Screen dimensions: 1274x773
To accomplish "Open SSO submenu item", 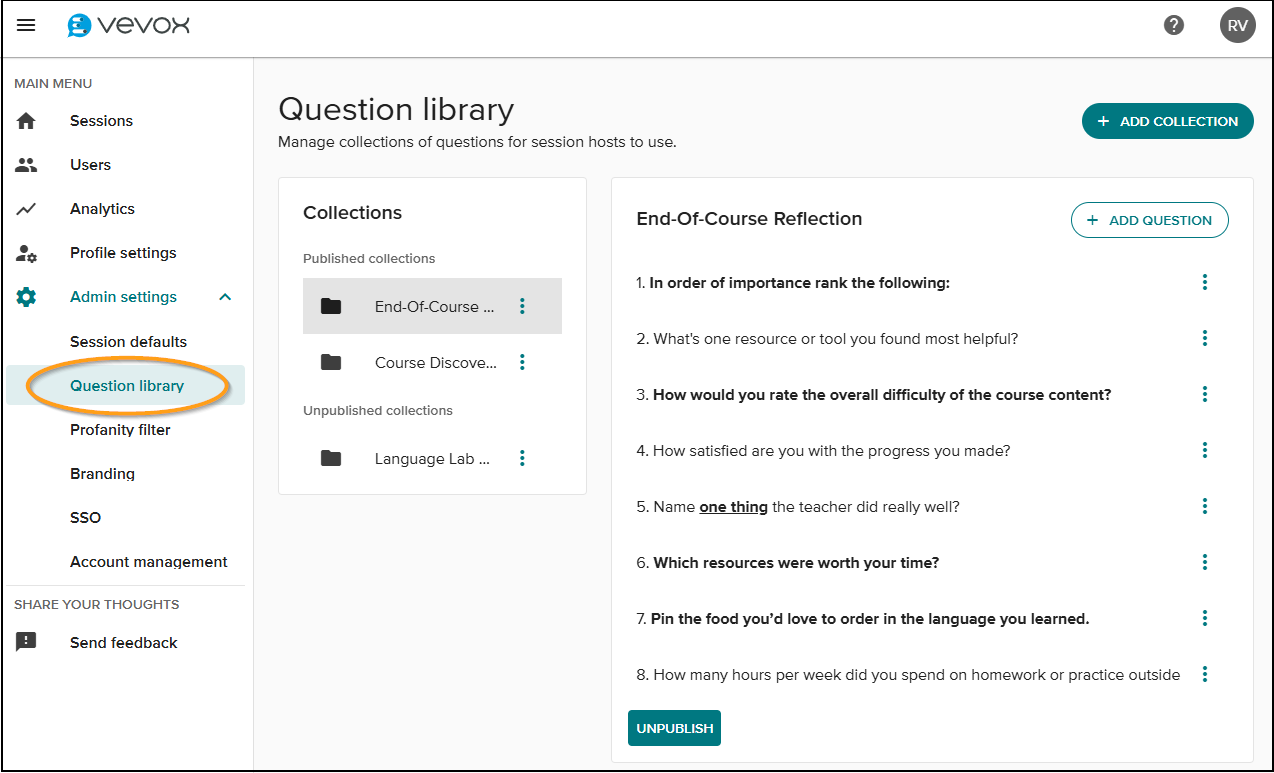I will pyautogui.click(x=85, y=518).
